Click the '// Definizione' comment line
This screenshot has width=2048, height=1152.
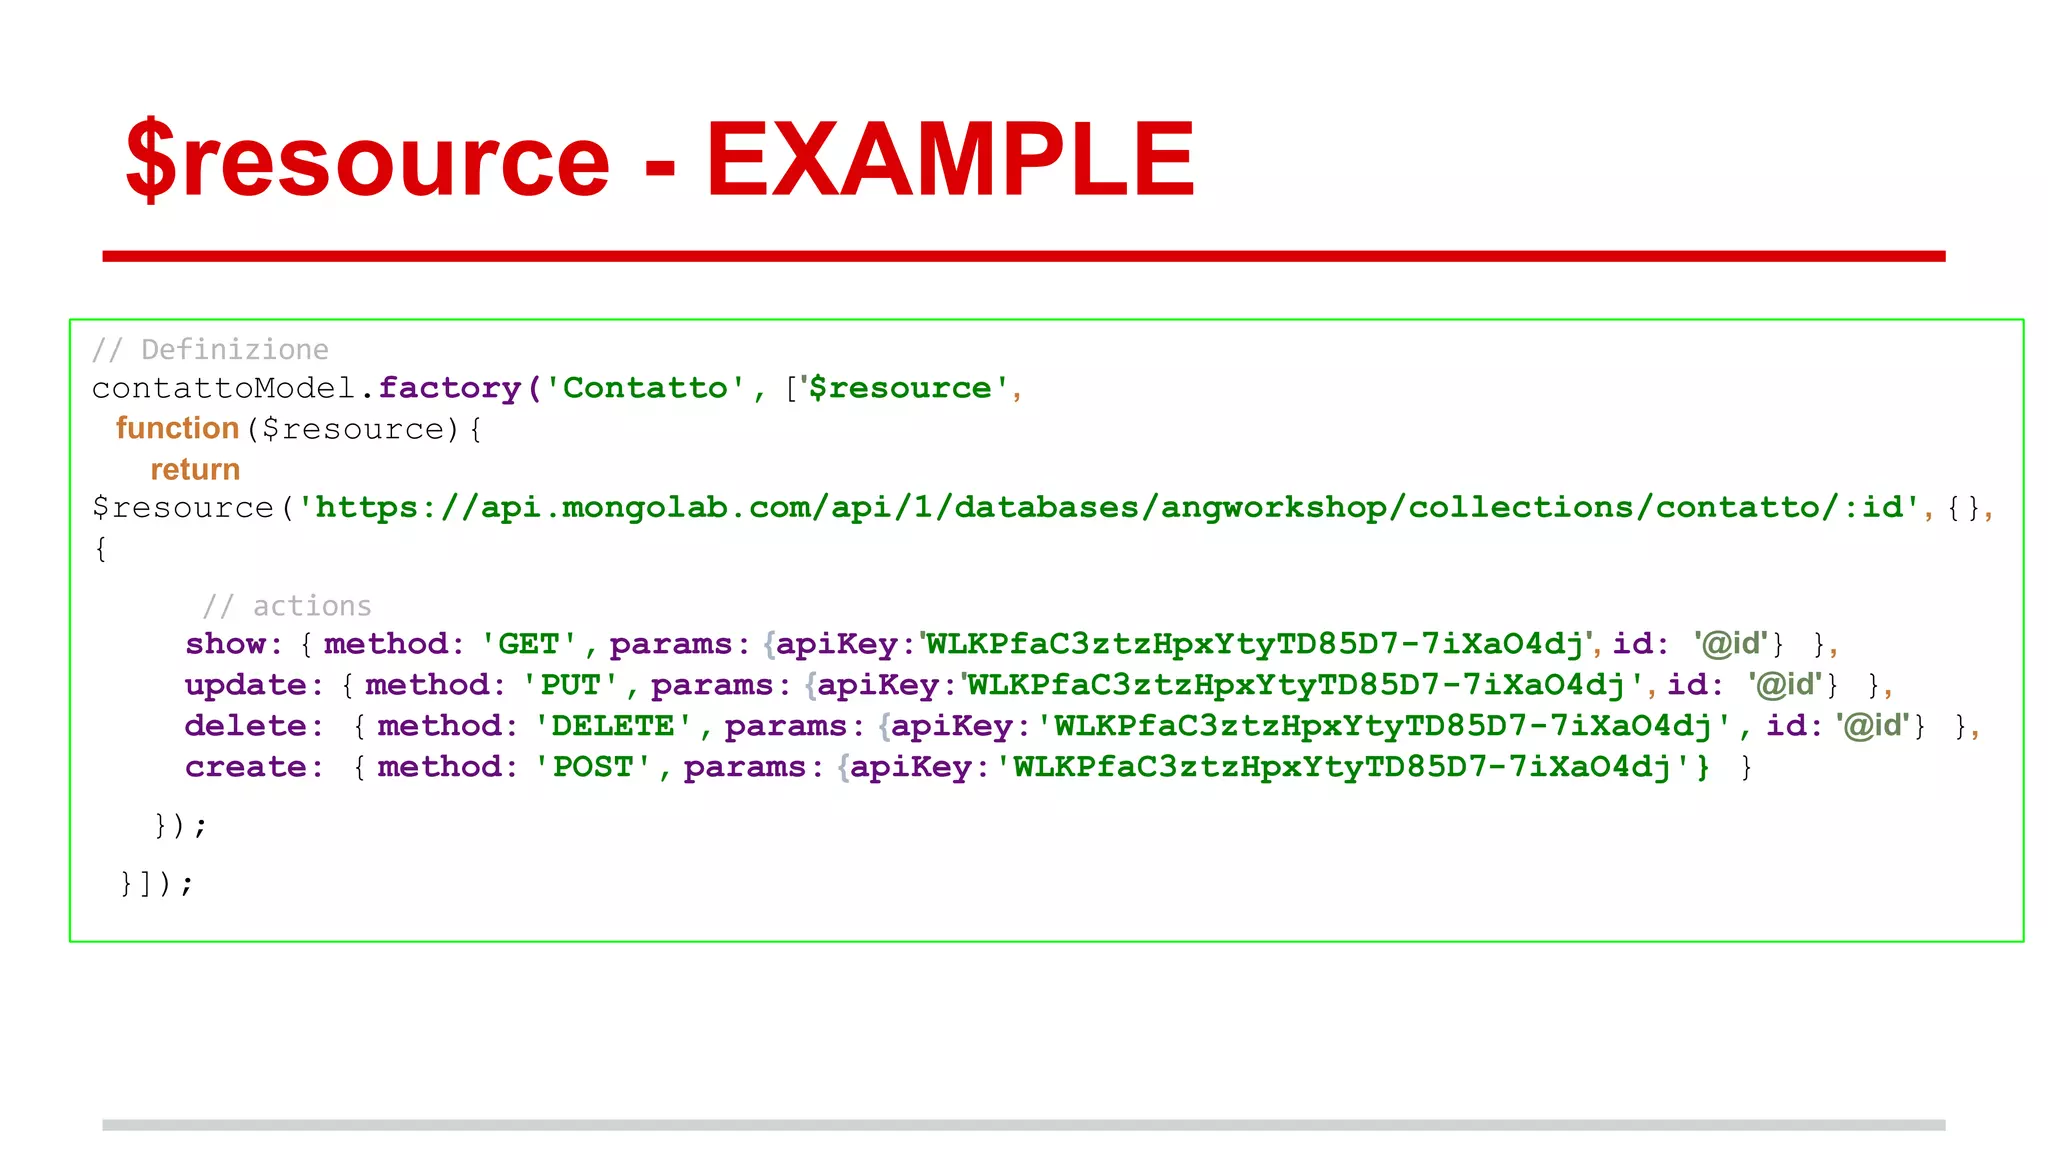coord(210,349)
